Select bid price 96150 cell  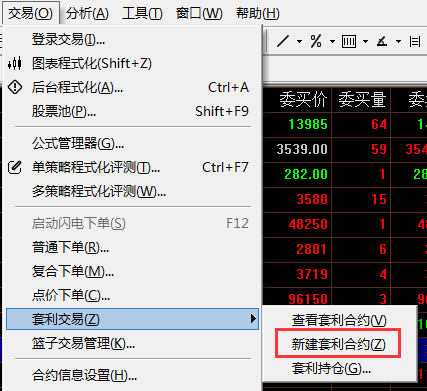(298, 297)
